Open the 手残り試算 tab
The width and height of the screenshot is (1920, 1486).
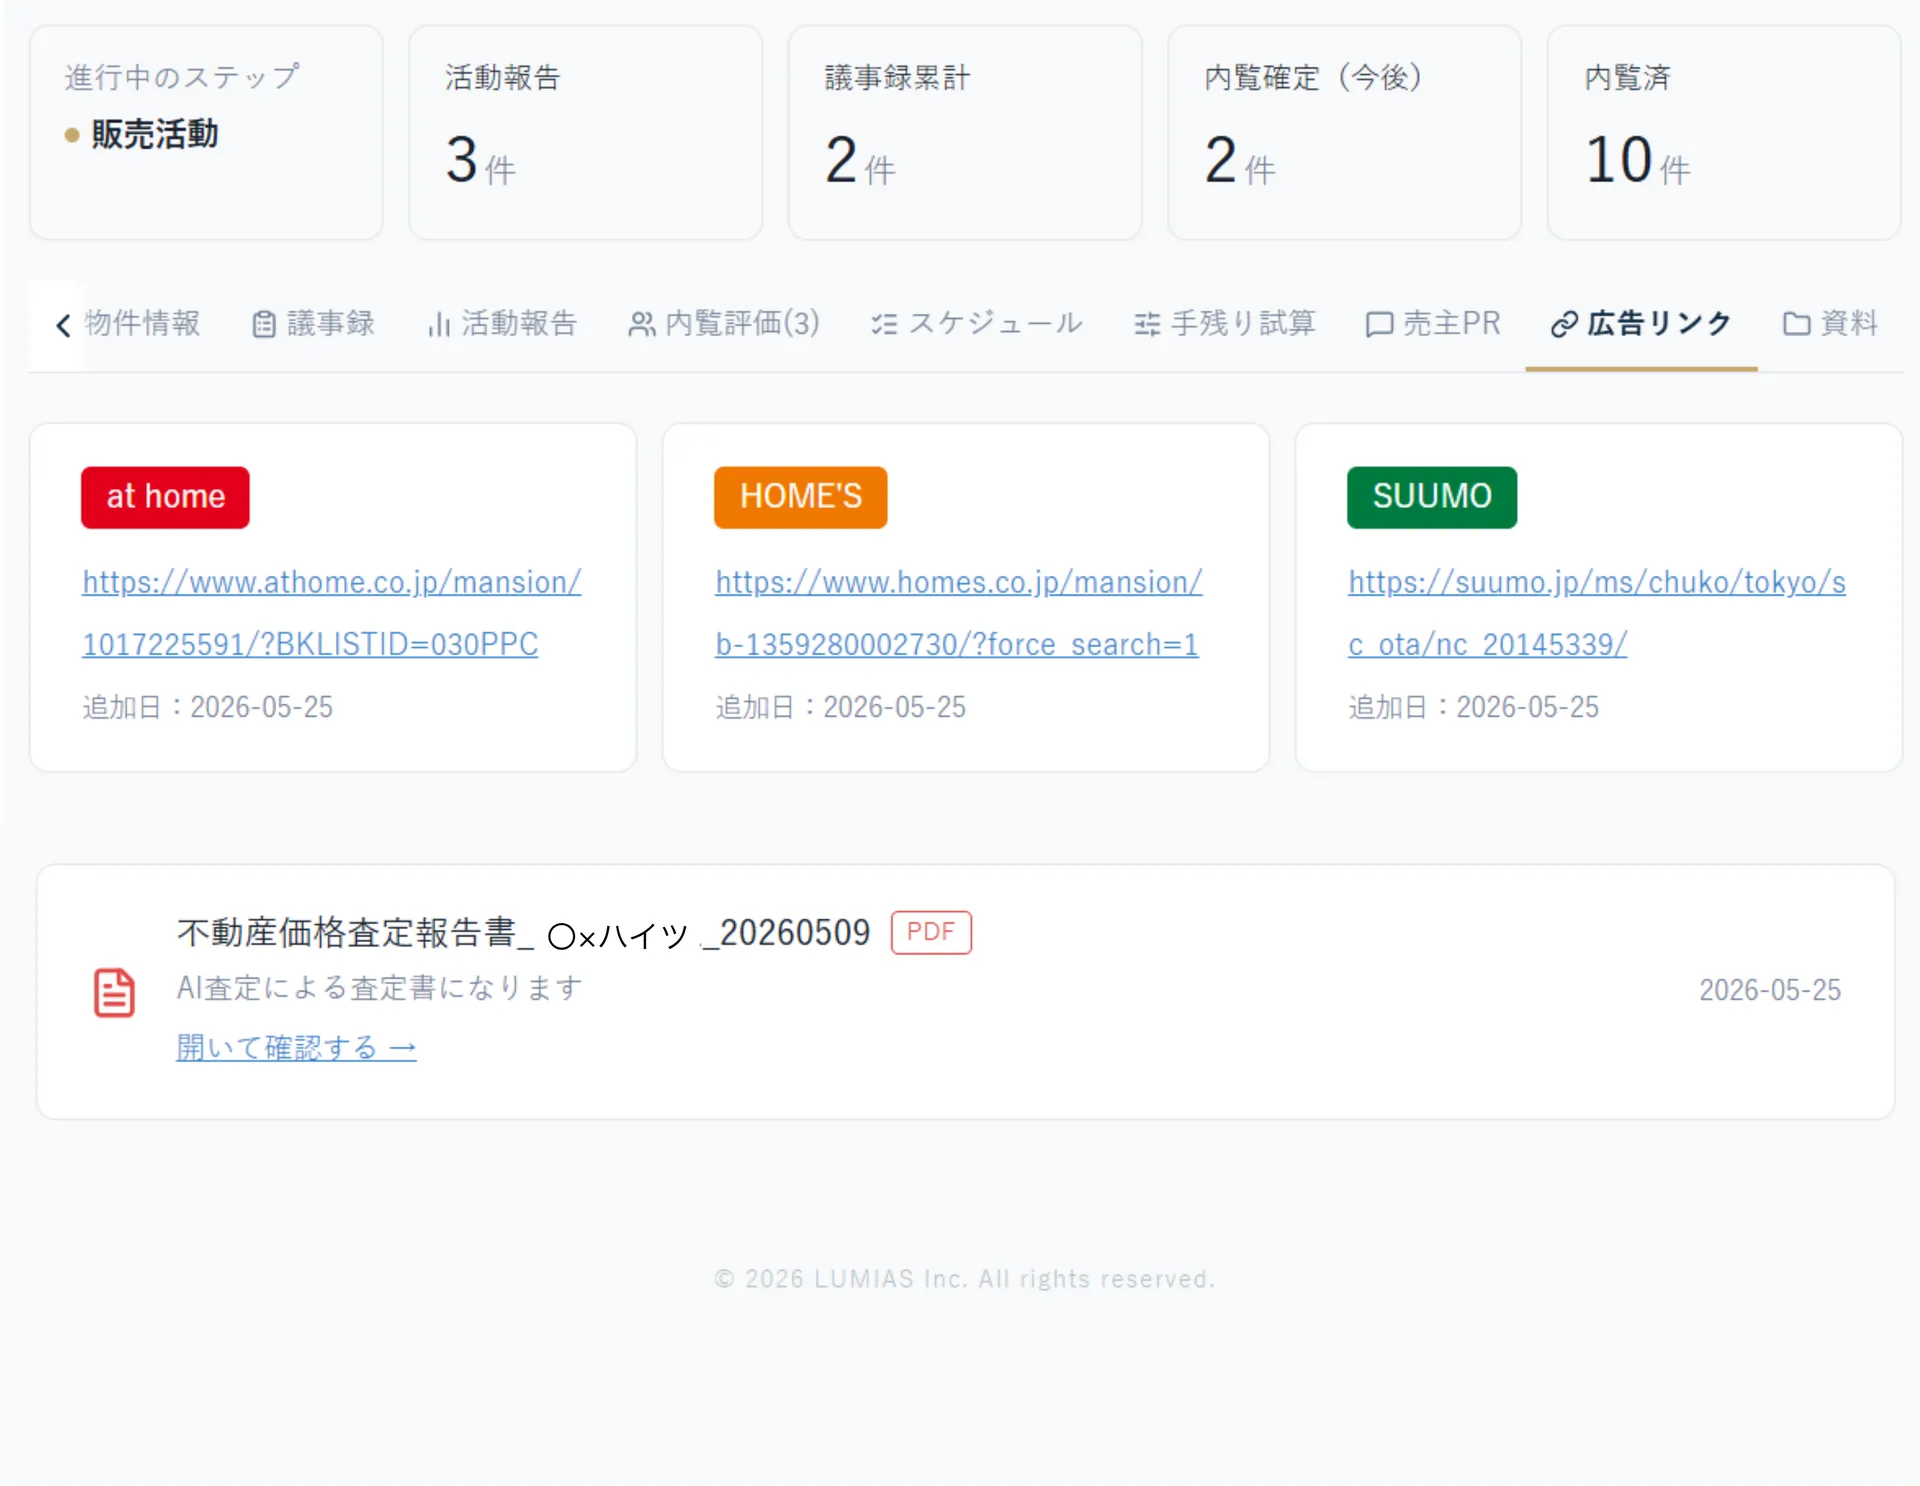[x=1225, y=323]
